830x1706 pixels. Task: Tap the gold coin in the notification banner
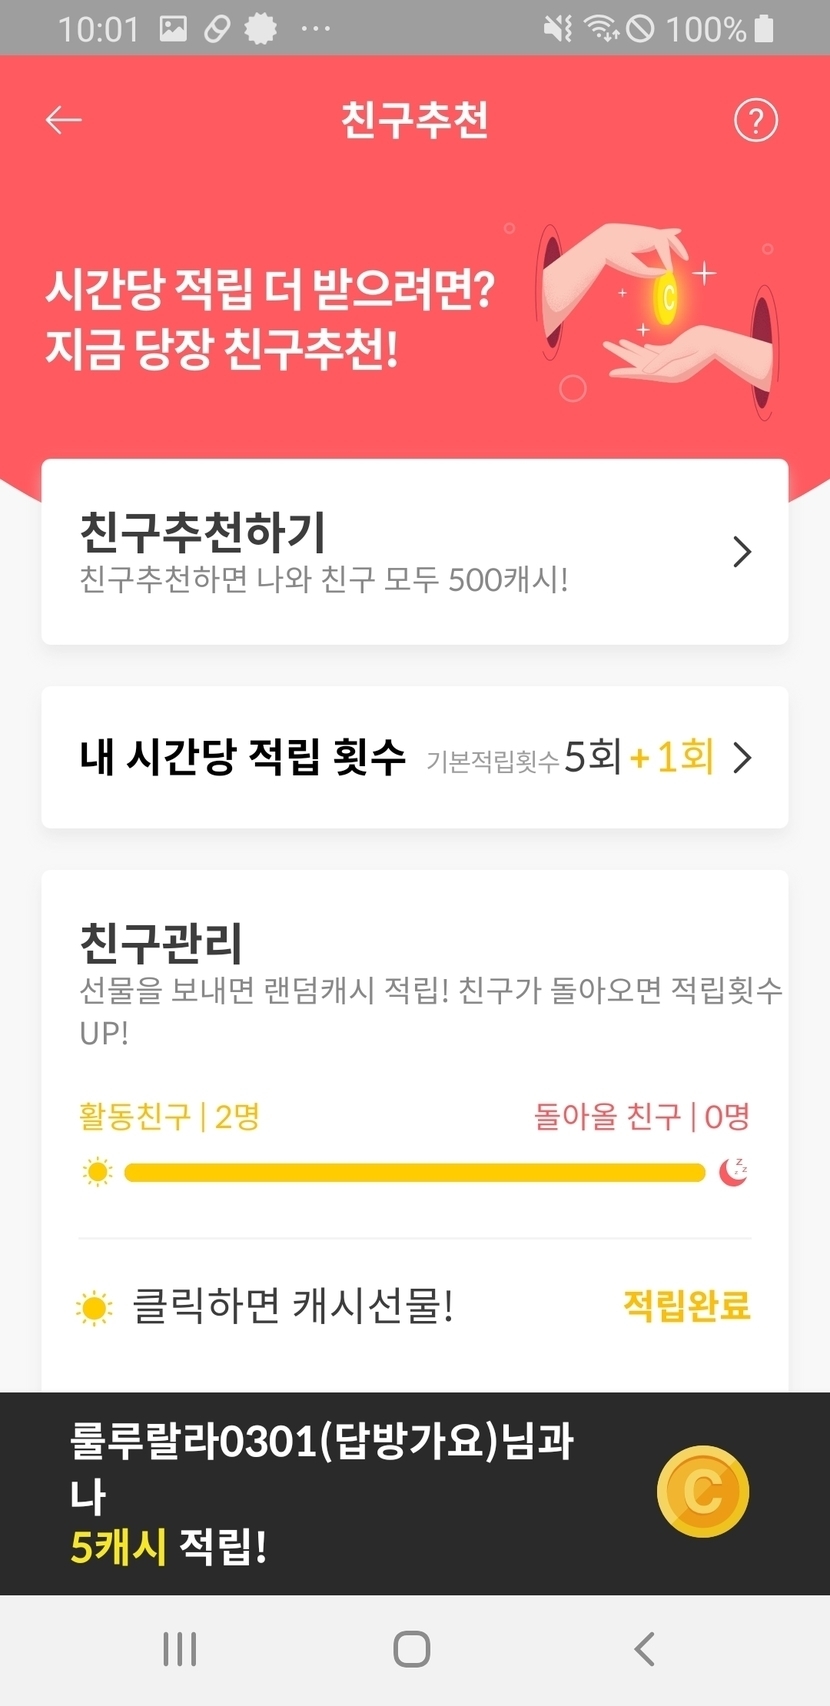pos(703,1491)
